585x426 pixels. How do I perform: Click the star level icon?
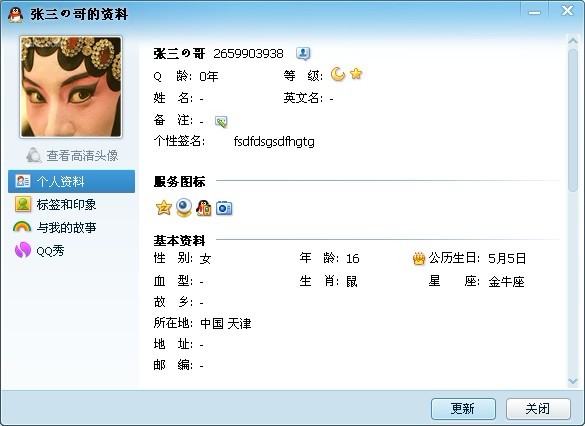click(356, 74)
